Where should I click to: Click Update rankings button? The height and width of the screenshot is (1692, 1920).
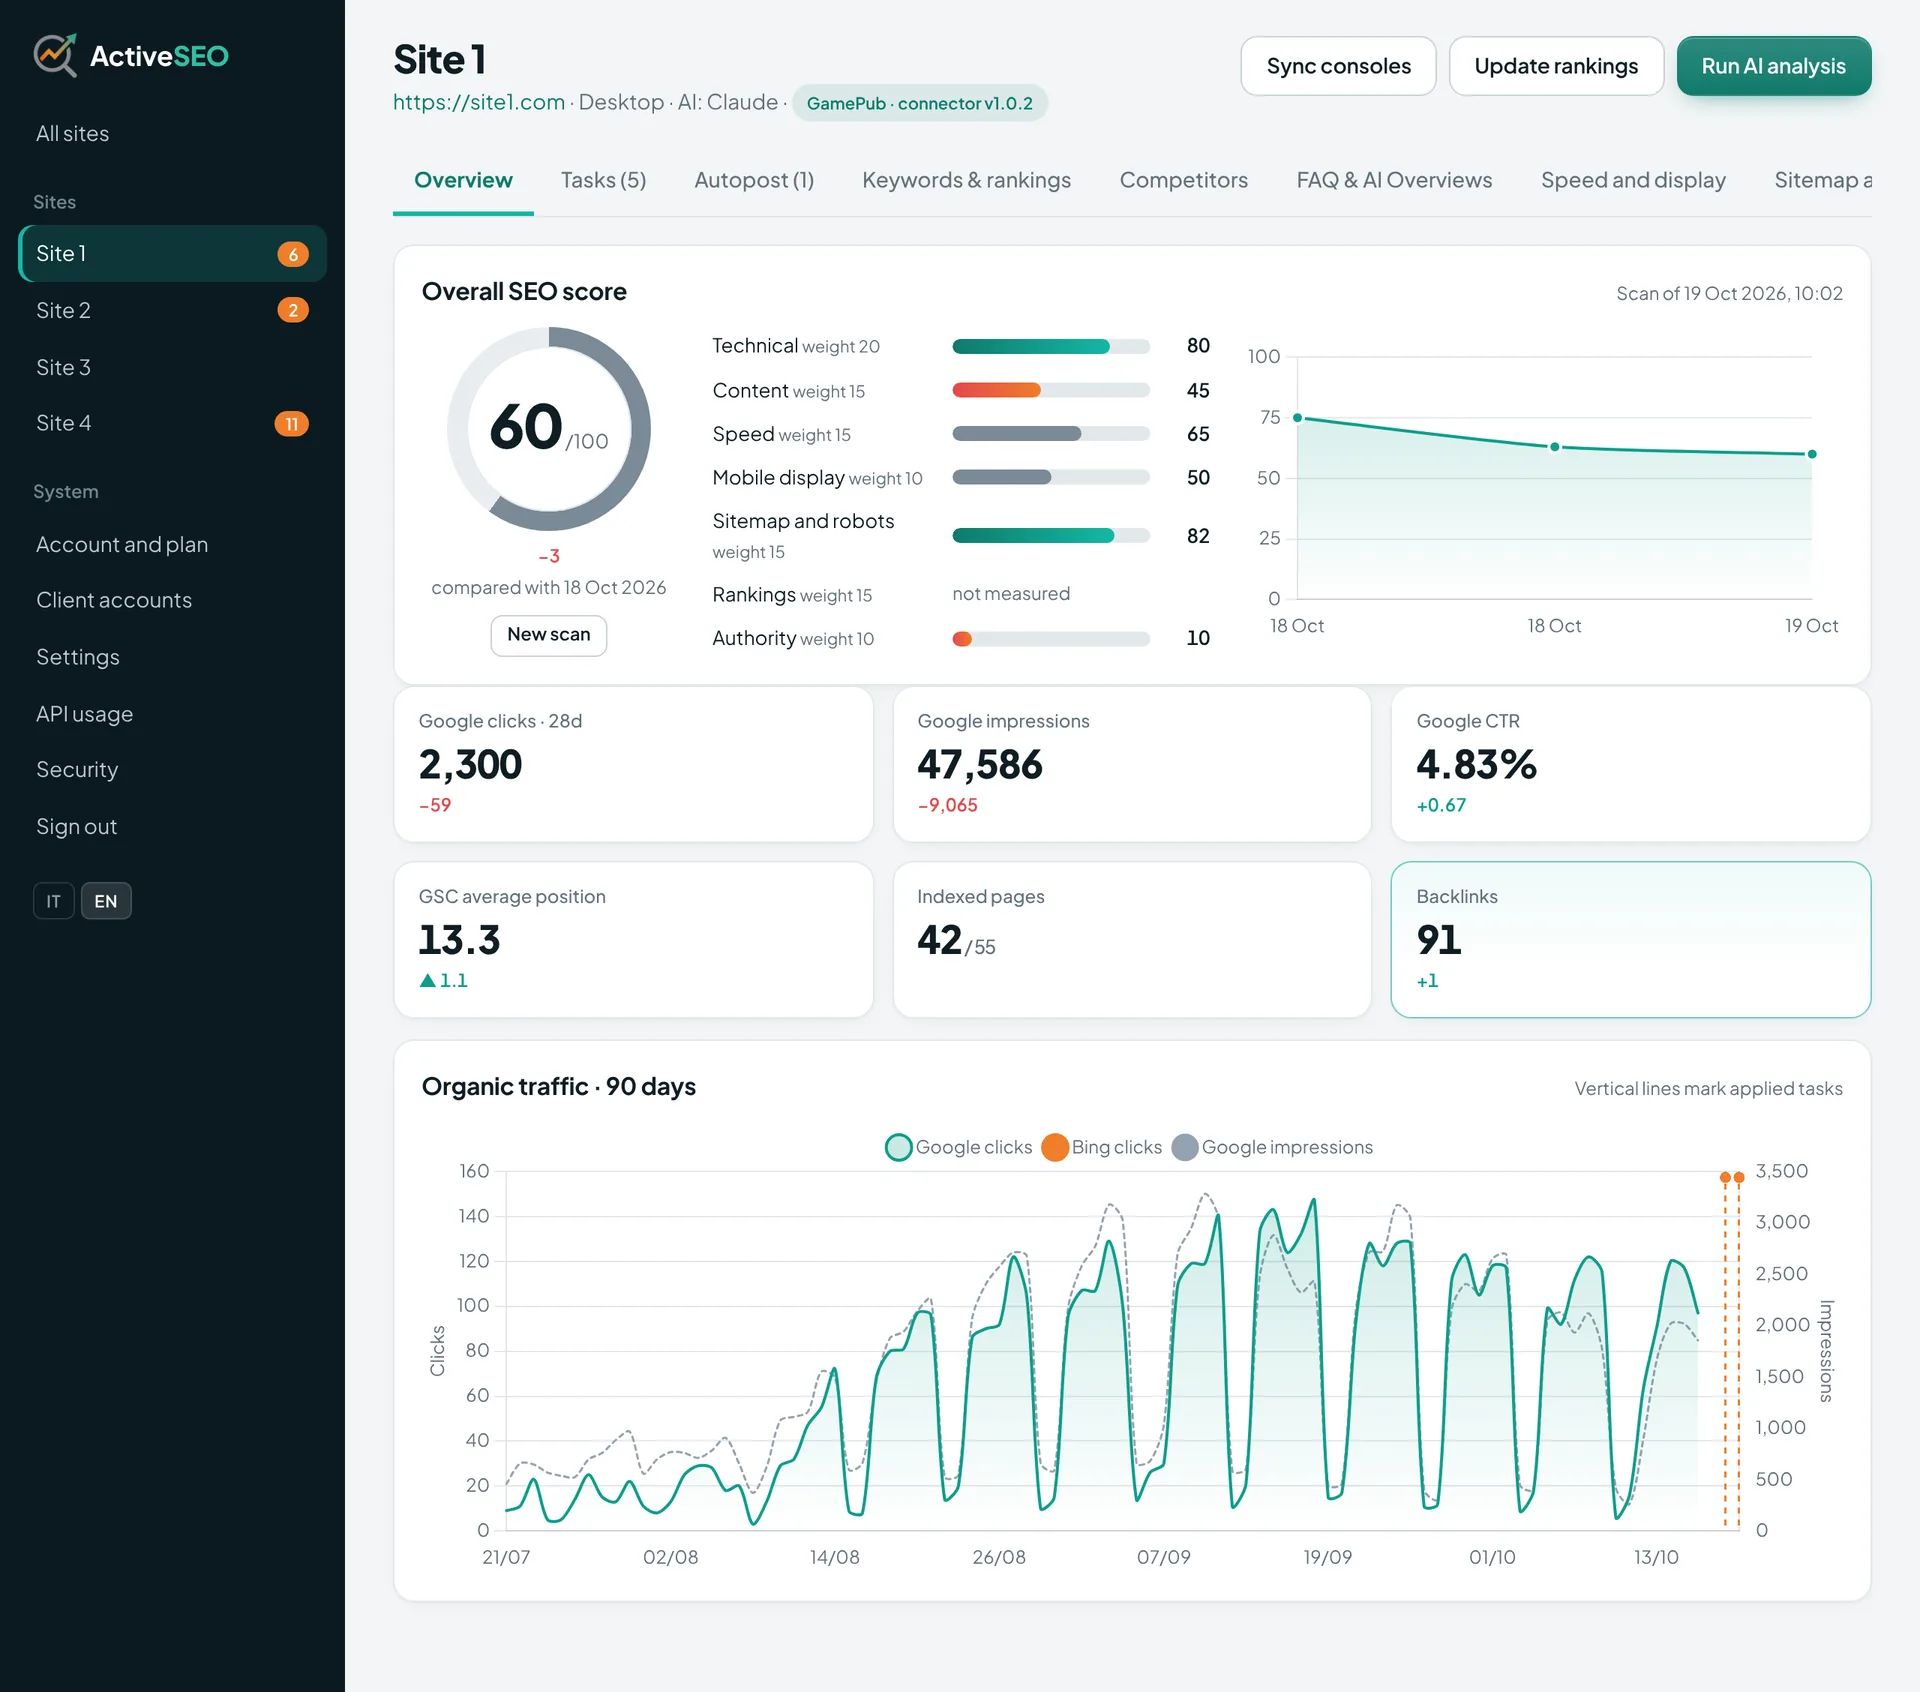click(x=1556, y=66)
